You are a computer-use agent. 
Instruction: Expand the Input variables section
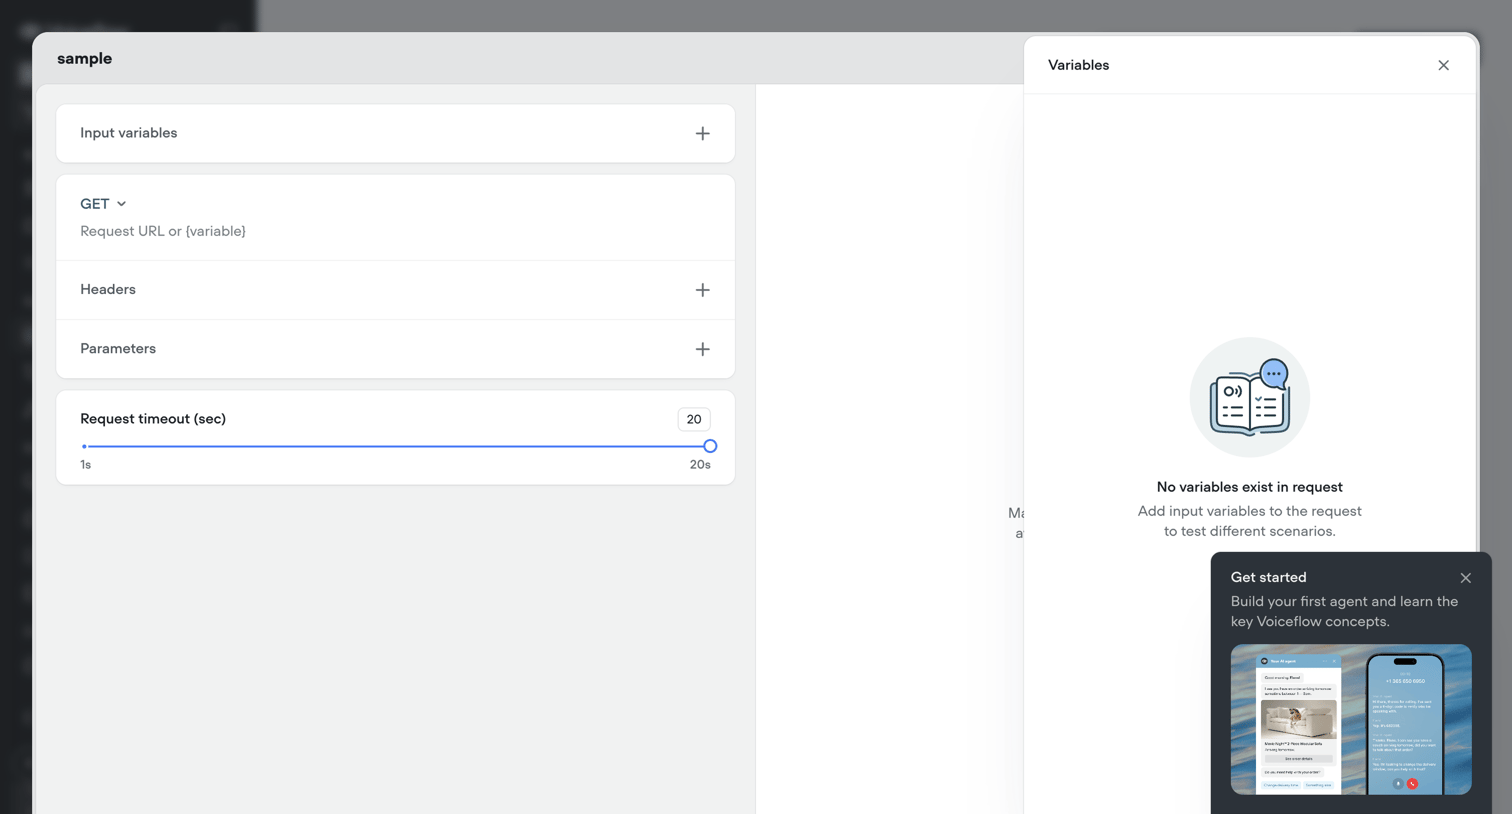395,133
